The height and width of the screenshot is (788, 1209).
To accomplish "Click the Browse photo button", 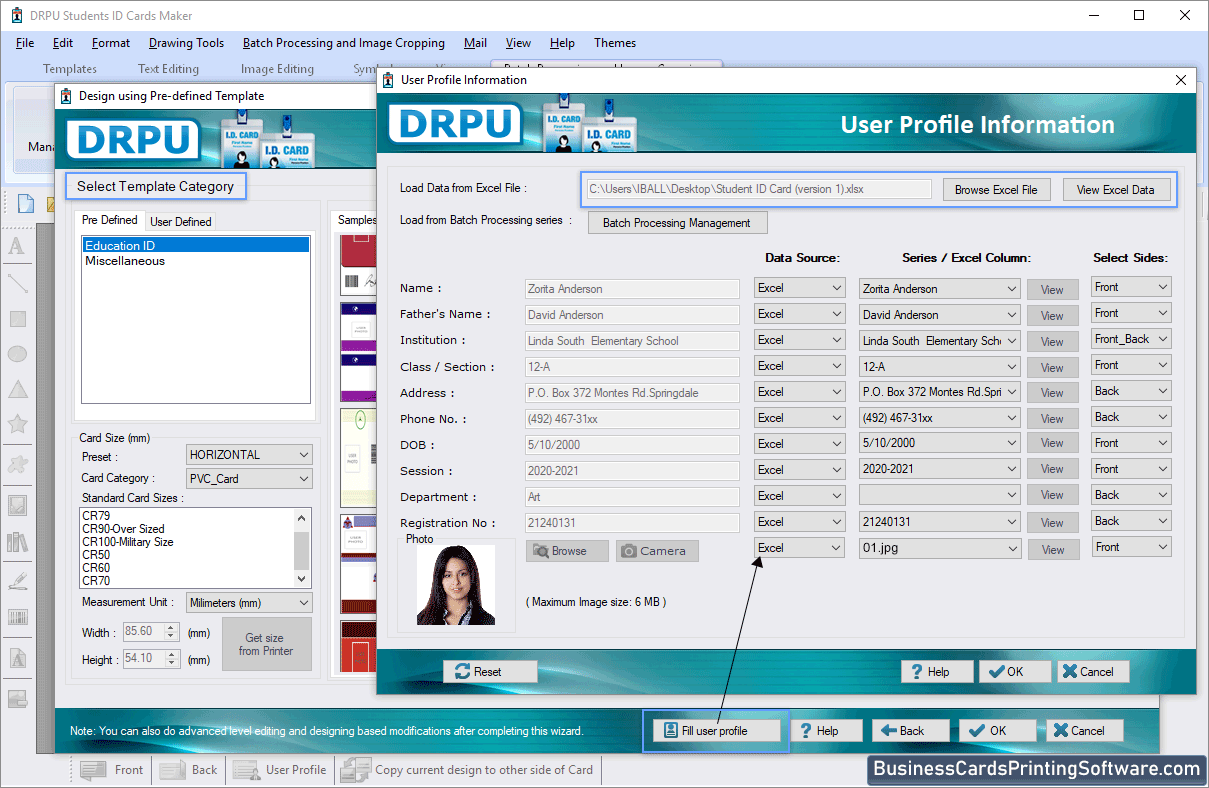I will coord(567,551).
